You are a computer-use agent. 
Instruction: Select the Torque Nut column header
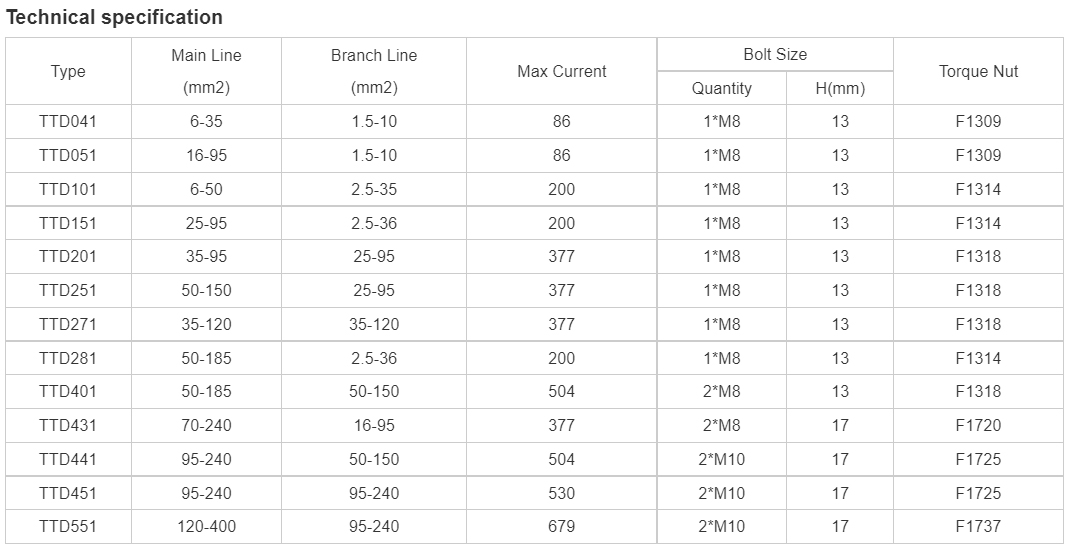[x=979, y=71]
